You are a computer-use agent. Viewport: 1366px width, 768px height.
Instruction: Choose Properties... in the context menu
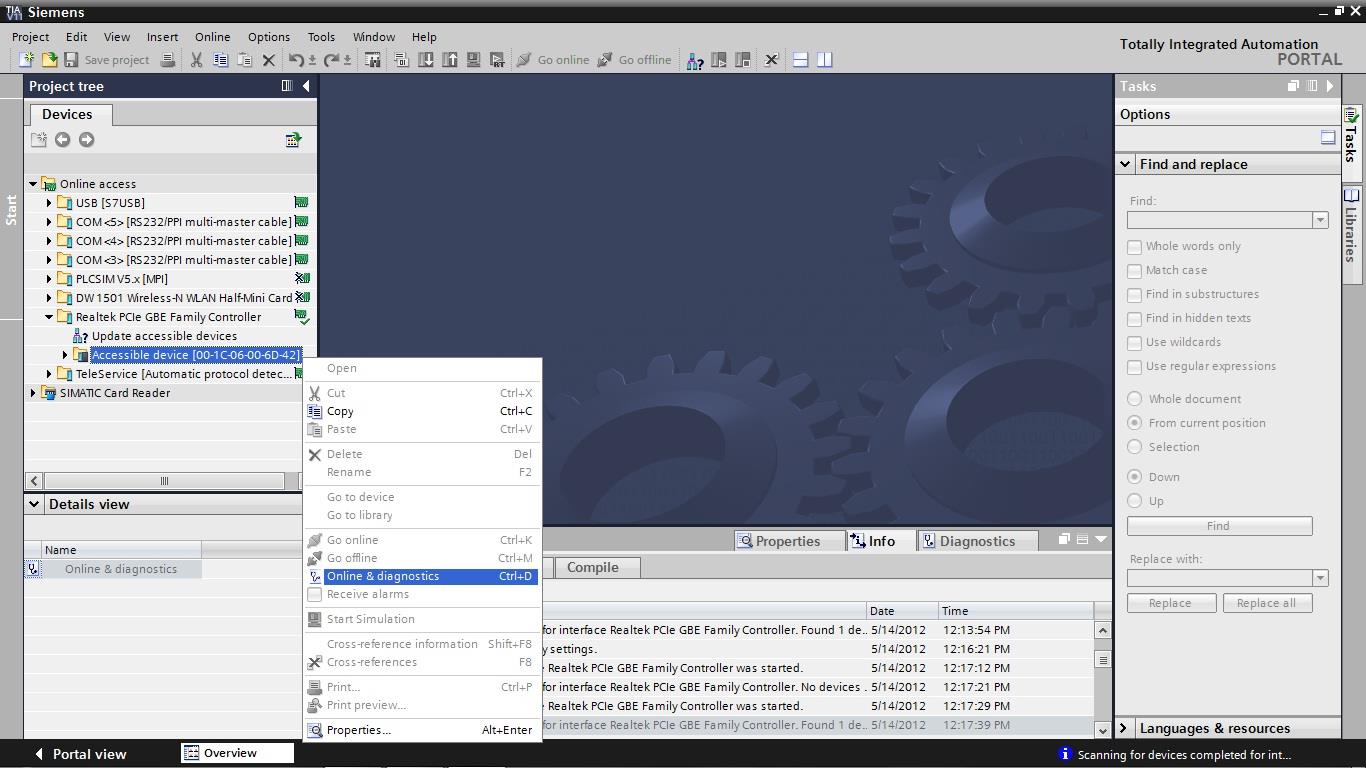[x=422, y=730]
